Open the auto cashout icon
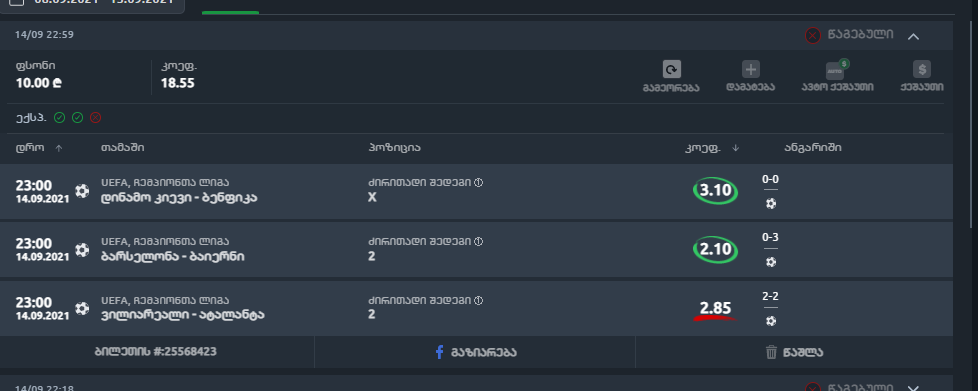This screenshot has width=978, height=391. [836, 69]
